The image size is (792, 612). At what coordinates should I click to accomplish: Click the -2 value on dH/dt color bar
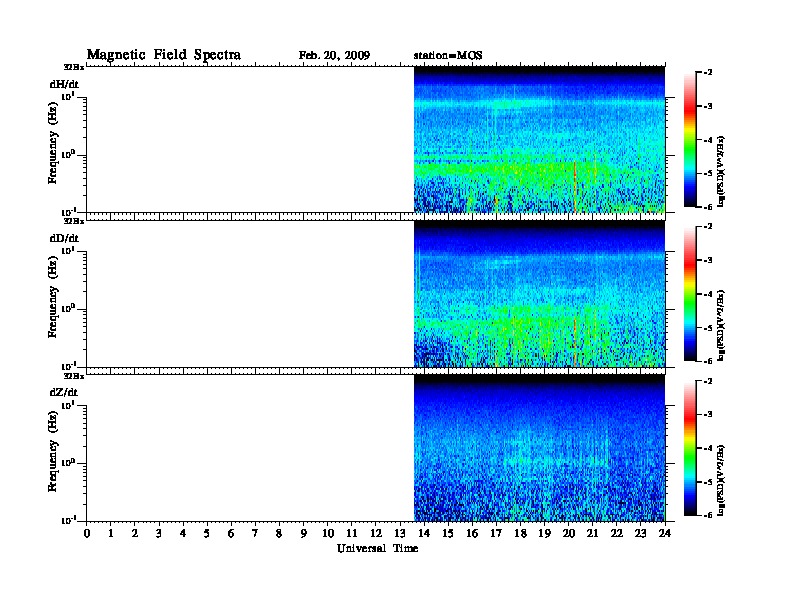click(x=708, y=73)
